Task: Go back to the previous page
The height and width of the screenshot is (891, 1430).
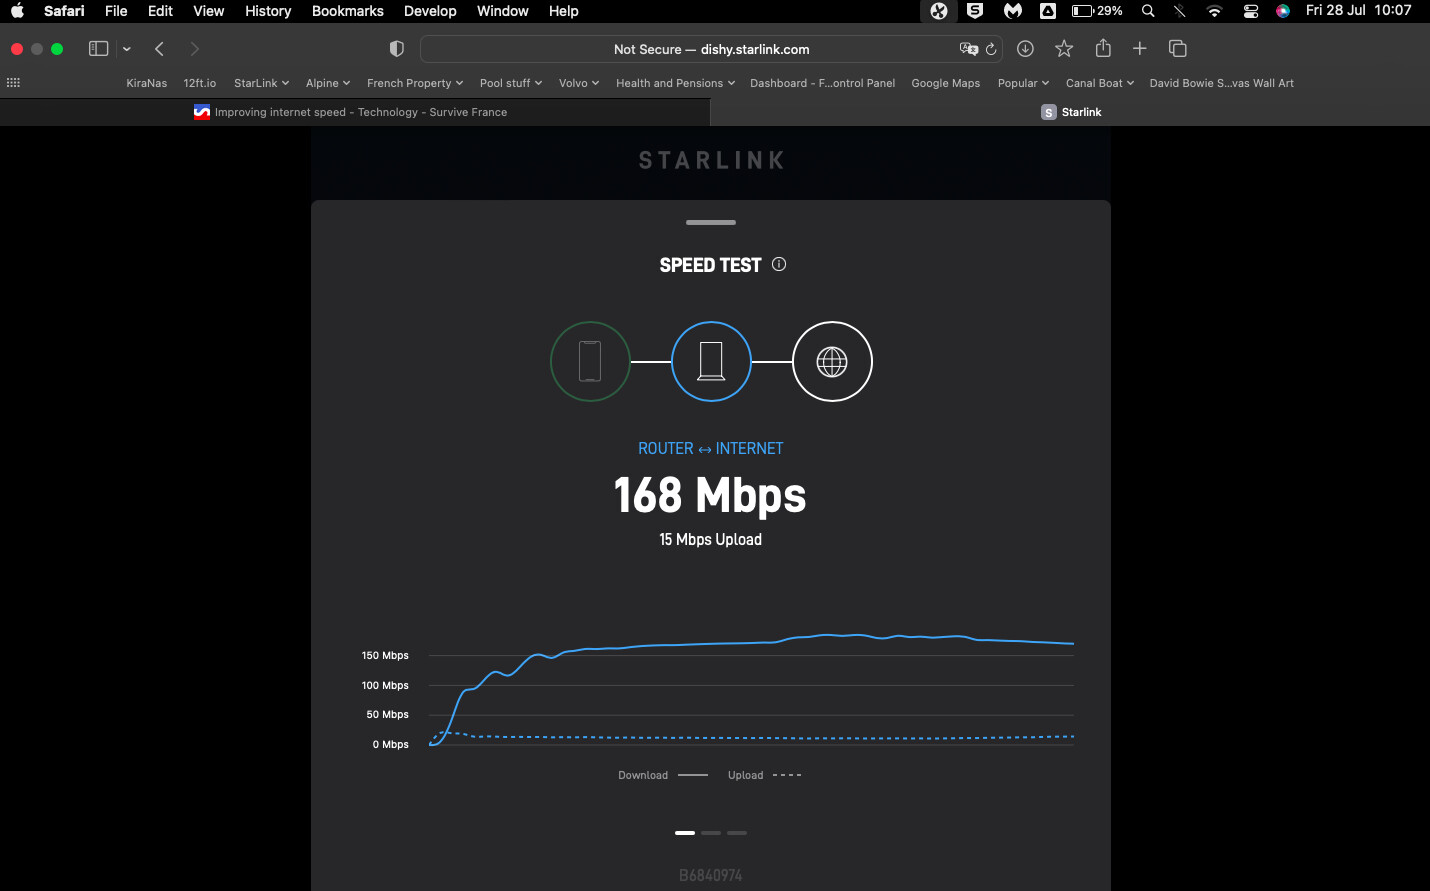Action: pos(159,49)
